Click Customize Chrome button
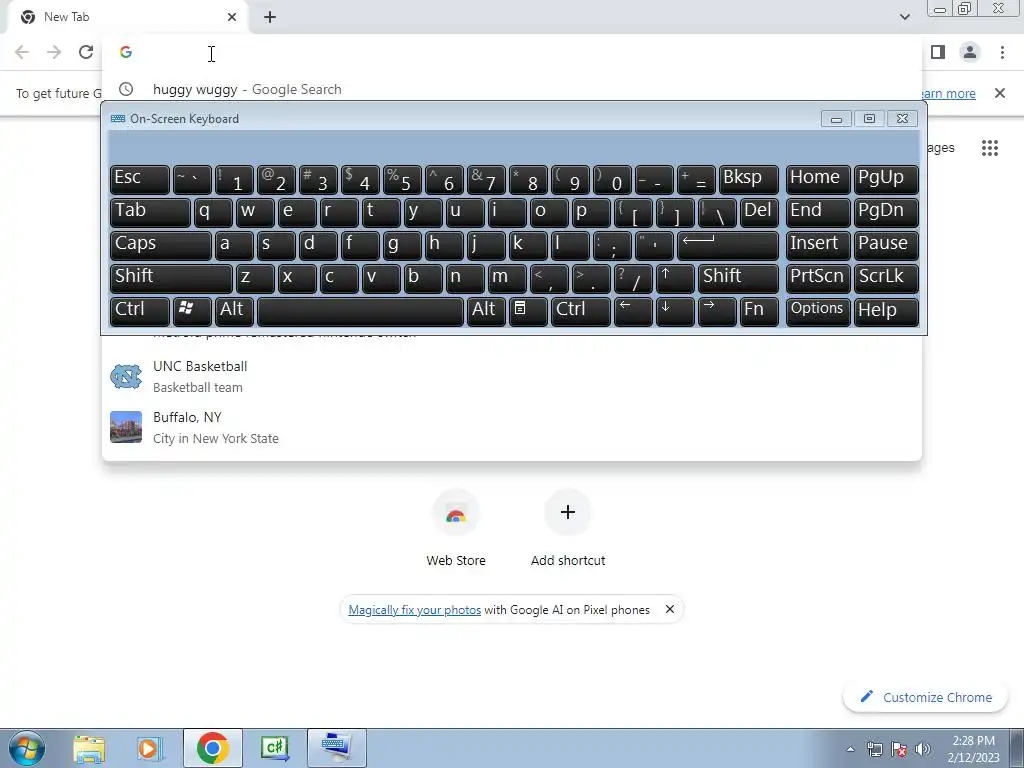The height and width of the screenshot is (768, 1024). 927,697
